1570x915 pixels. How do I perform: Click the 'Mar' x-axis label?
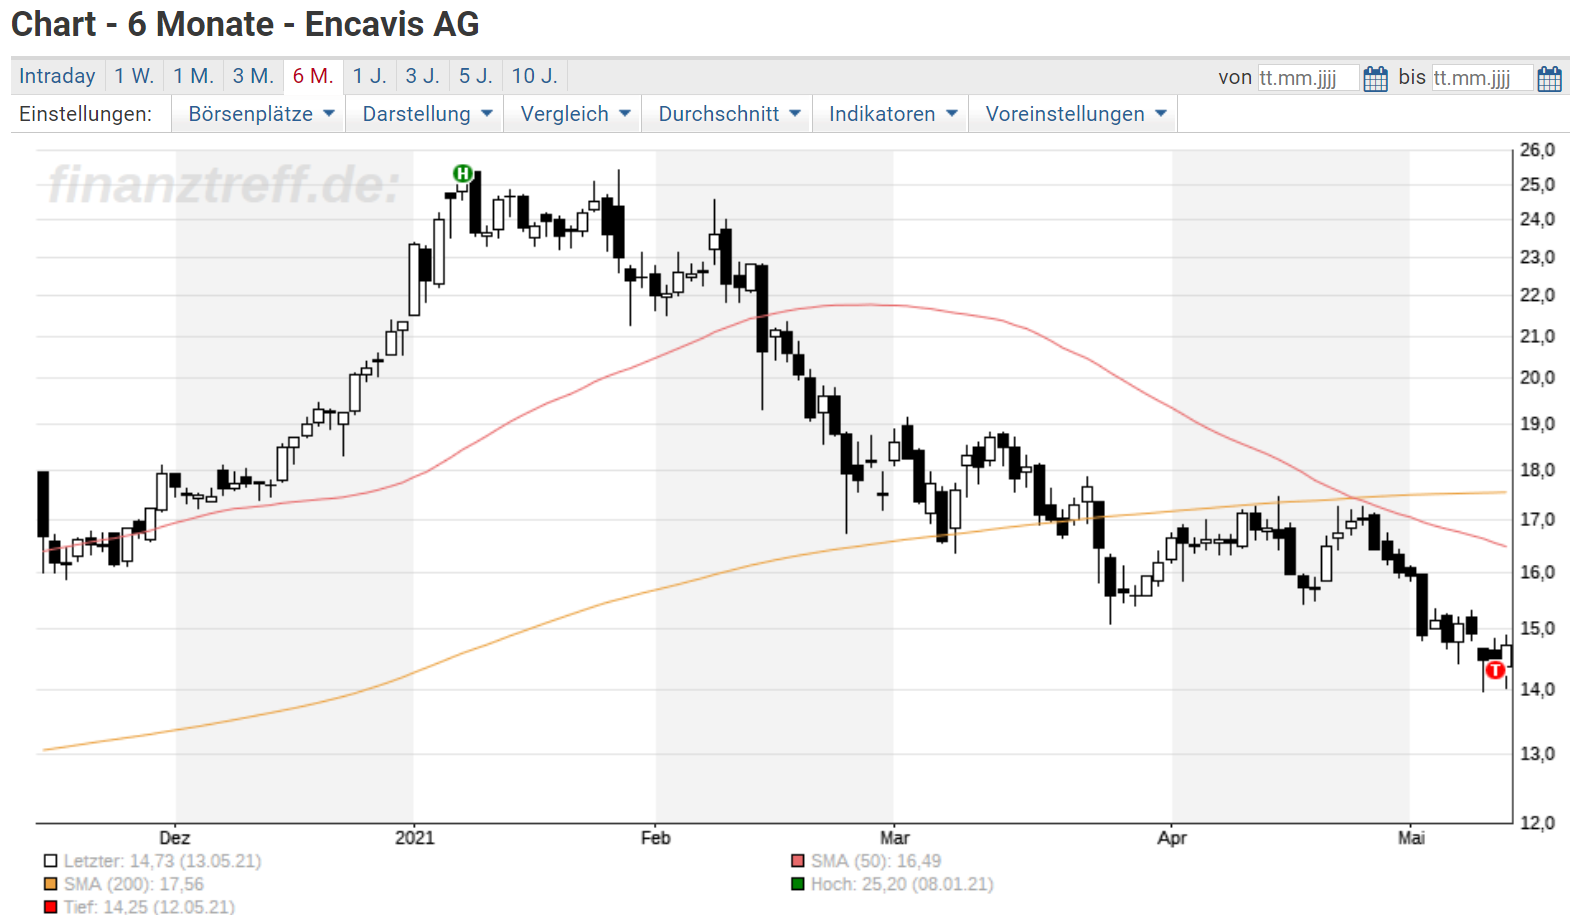click(x=894, y=838)
